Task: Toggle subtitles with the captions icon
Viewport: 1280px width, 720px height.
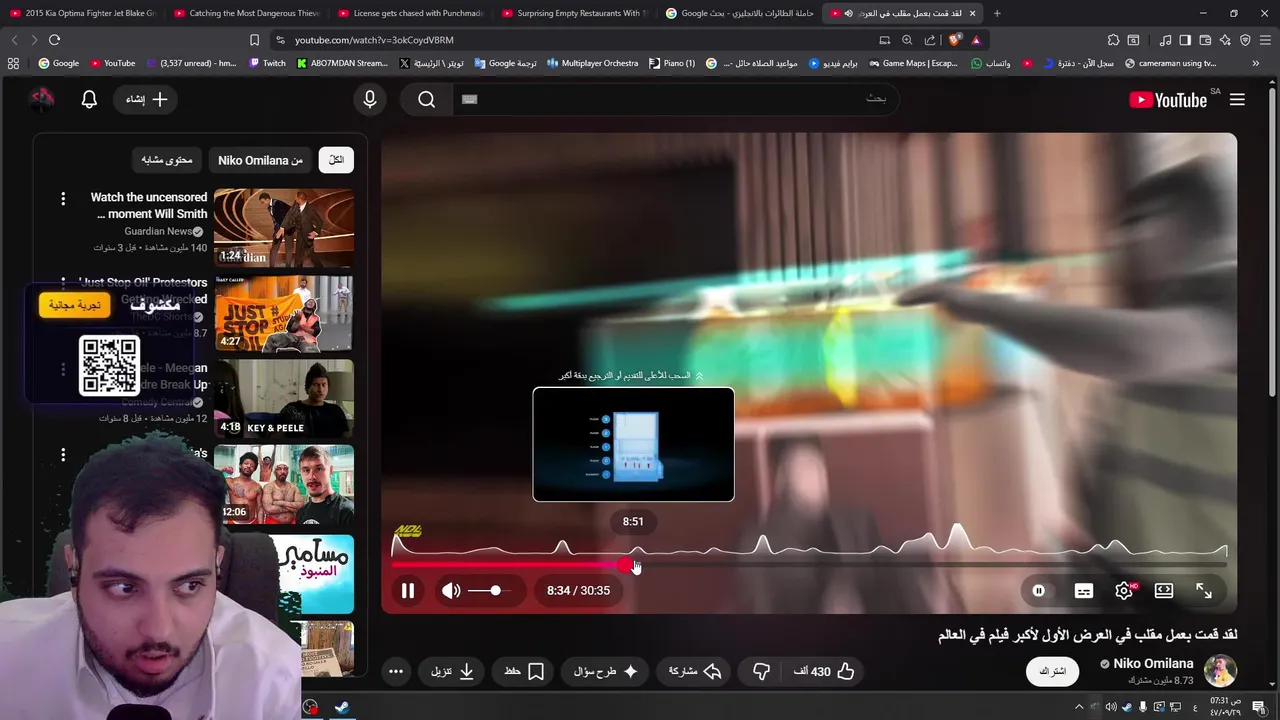Action: [x=1084, y=591]
